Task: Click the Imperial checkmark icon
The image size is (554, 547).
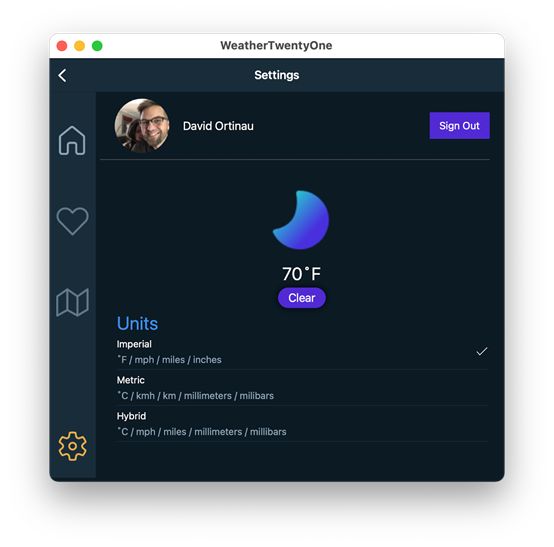Action: coord(482,352)
